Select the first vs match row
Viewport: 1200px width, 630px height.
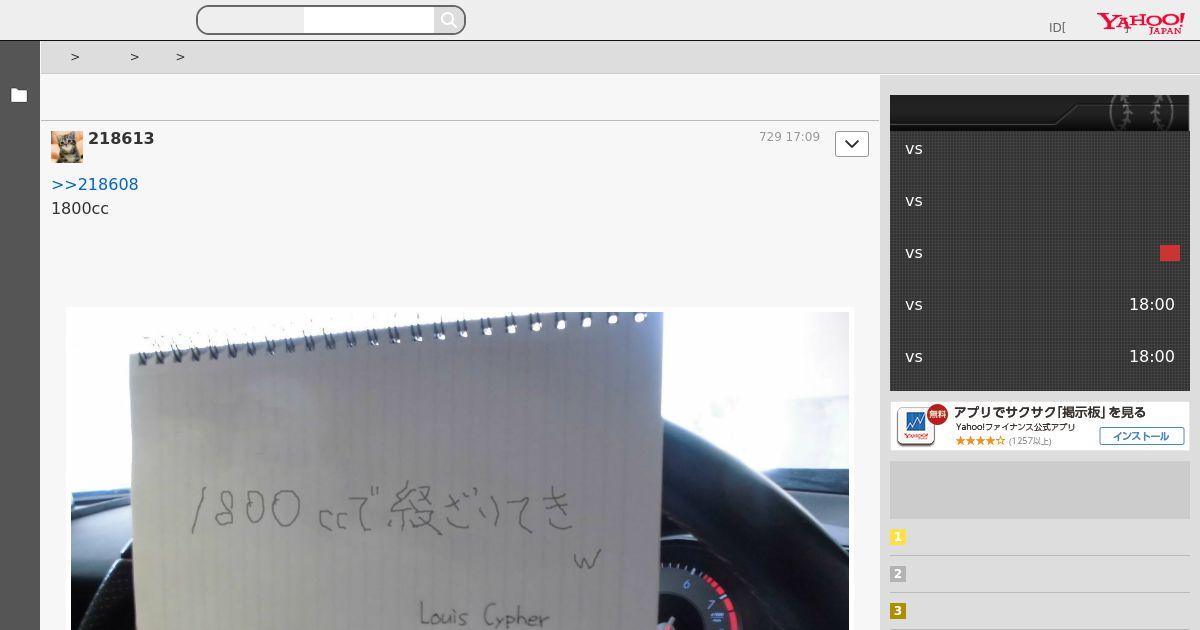(1040, 149)
